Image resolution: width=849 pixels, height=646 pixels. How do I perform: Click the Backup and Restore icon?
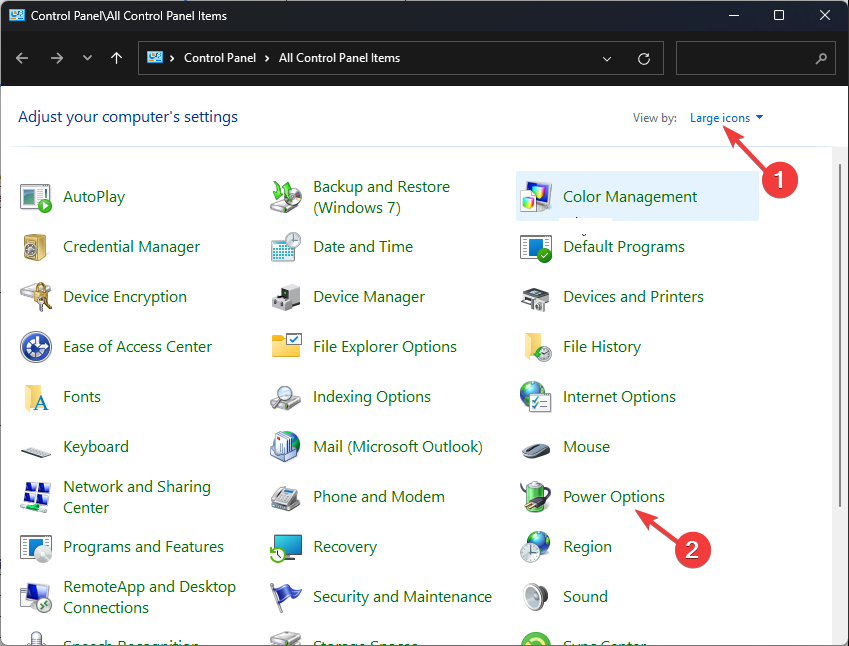(x=286, y=197)
